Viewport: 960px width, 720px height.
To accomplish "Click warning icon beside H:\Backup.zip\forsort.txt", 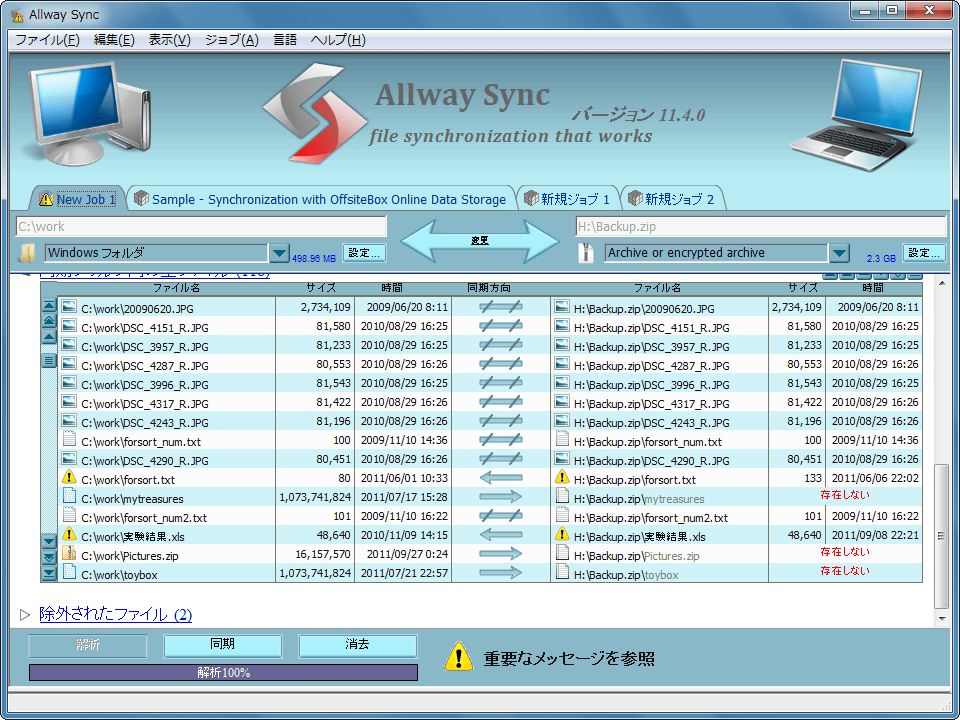I will pyautogui.click(x=561, y=478).
